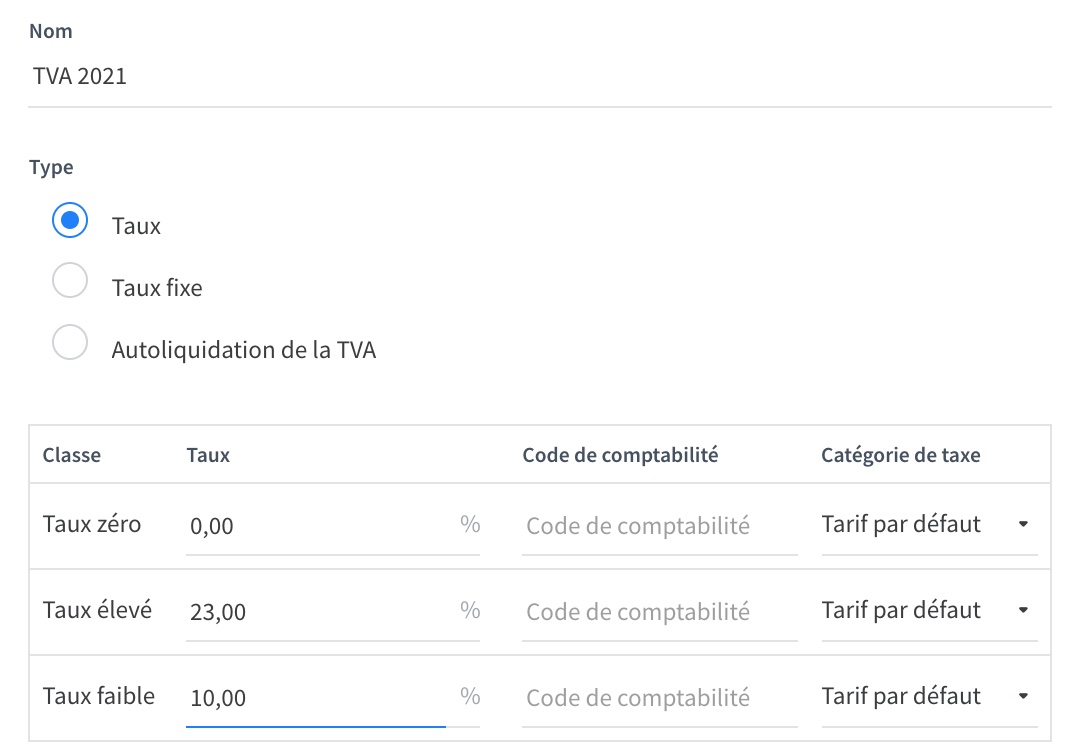The image size is (1078, 756).
Task: Edit the Taux zéro rate field
Action: [x=315, y=526]
